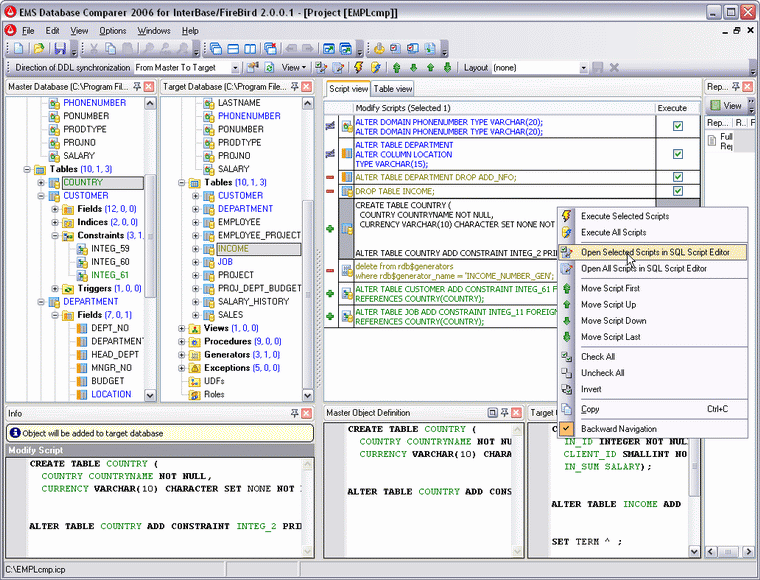Click the Views folder icon in target tree

[x=195, y=329]
